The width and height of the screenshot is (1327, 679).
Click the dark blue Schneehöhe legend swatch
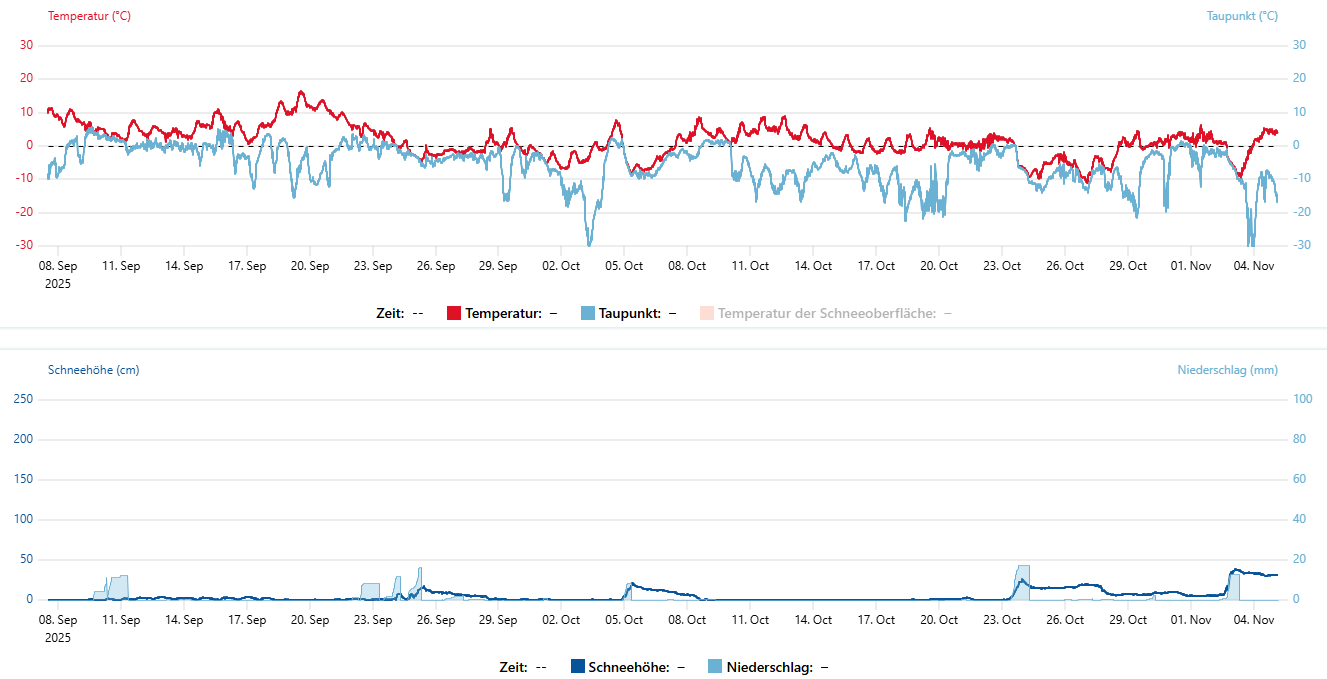[577, 667]
